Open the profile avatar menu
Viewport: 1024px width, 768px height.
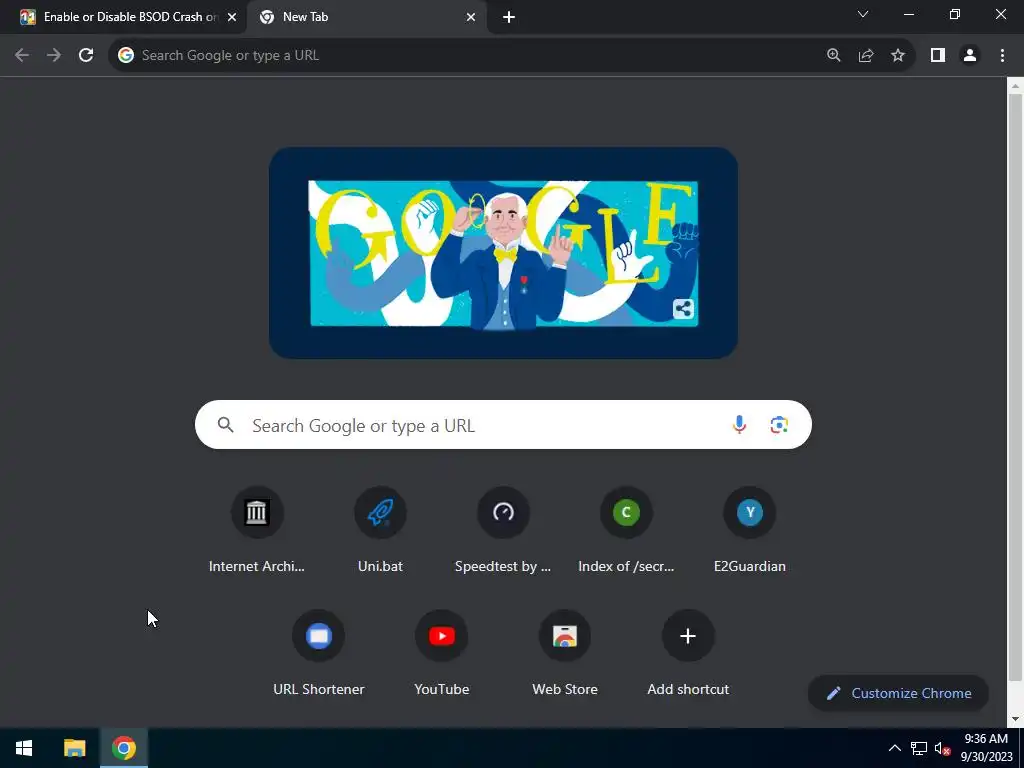[x=970, y=56]
